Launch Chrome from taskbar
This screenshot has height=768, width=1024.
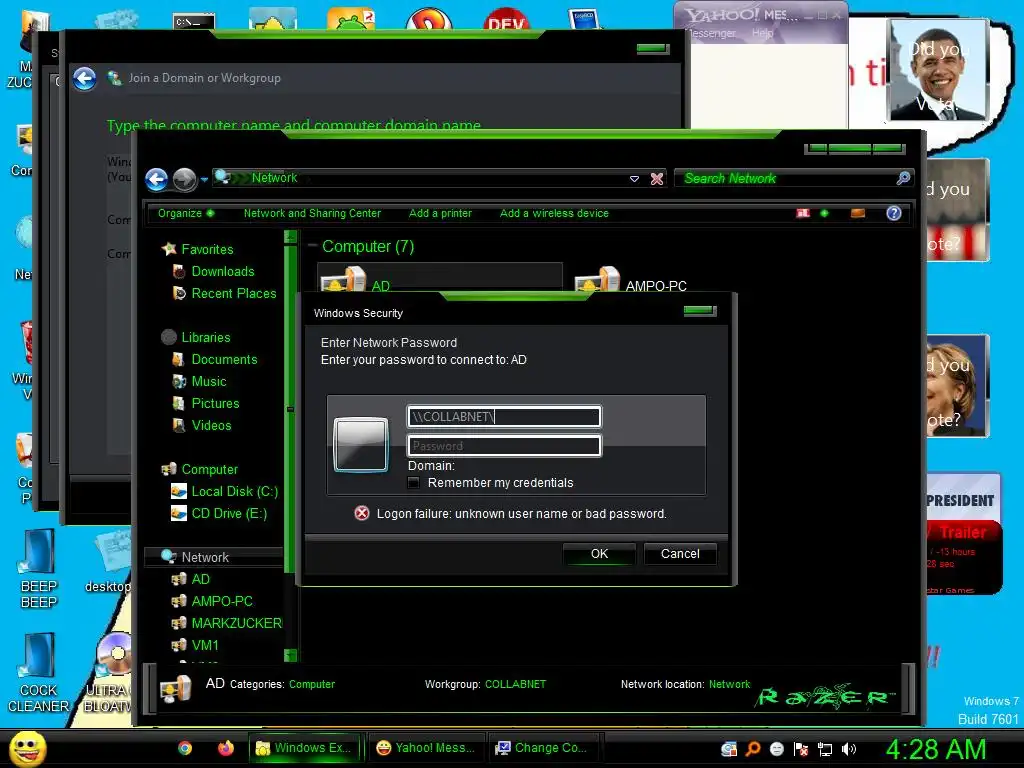(185, 748)
